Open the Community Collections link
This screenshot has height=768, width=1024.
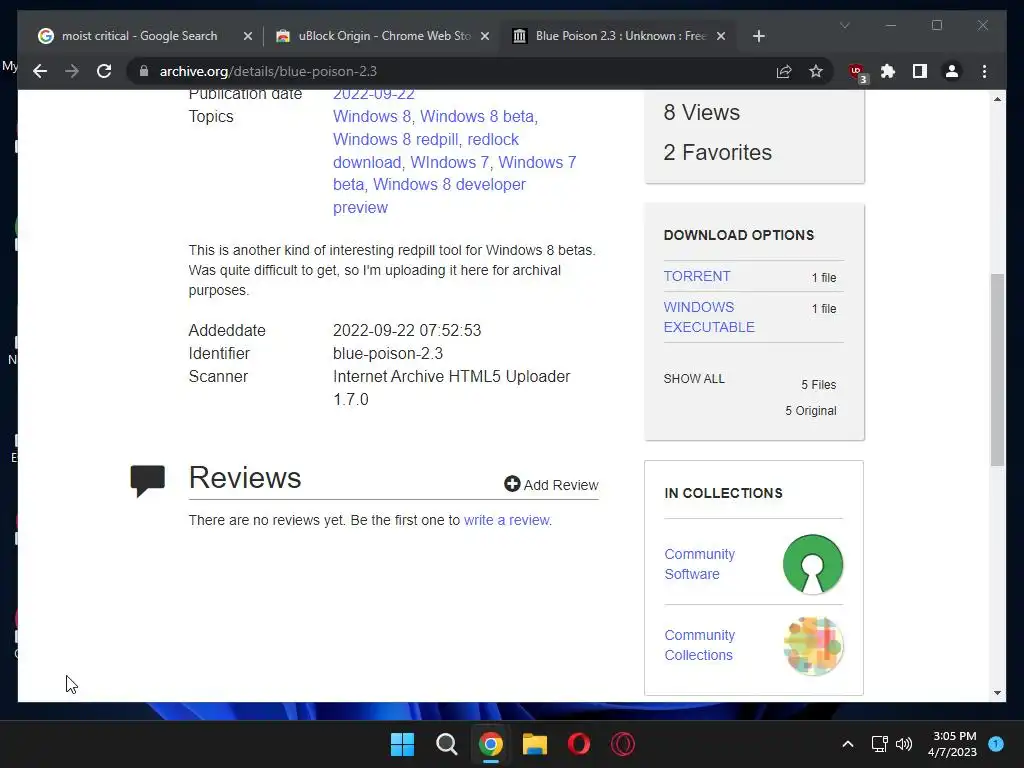pyautogui.click(x=699, y=645)
